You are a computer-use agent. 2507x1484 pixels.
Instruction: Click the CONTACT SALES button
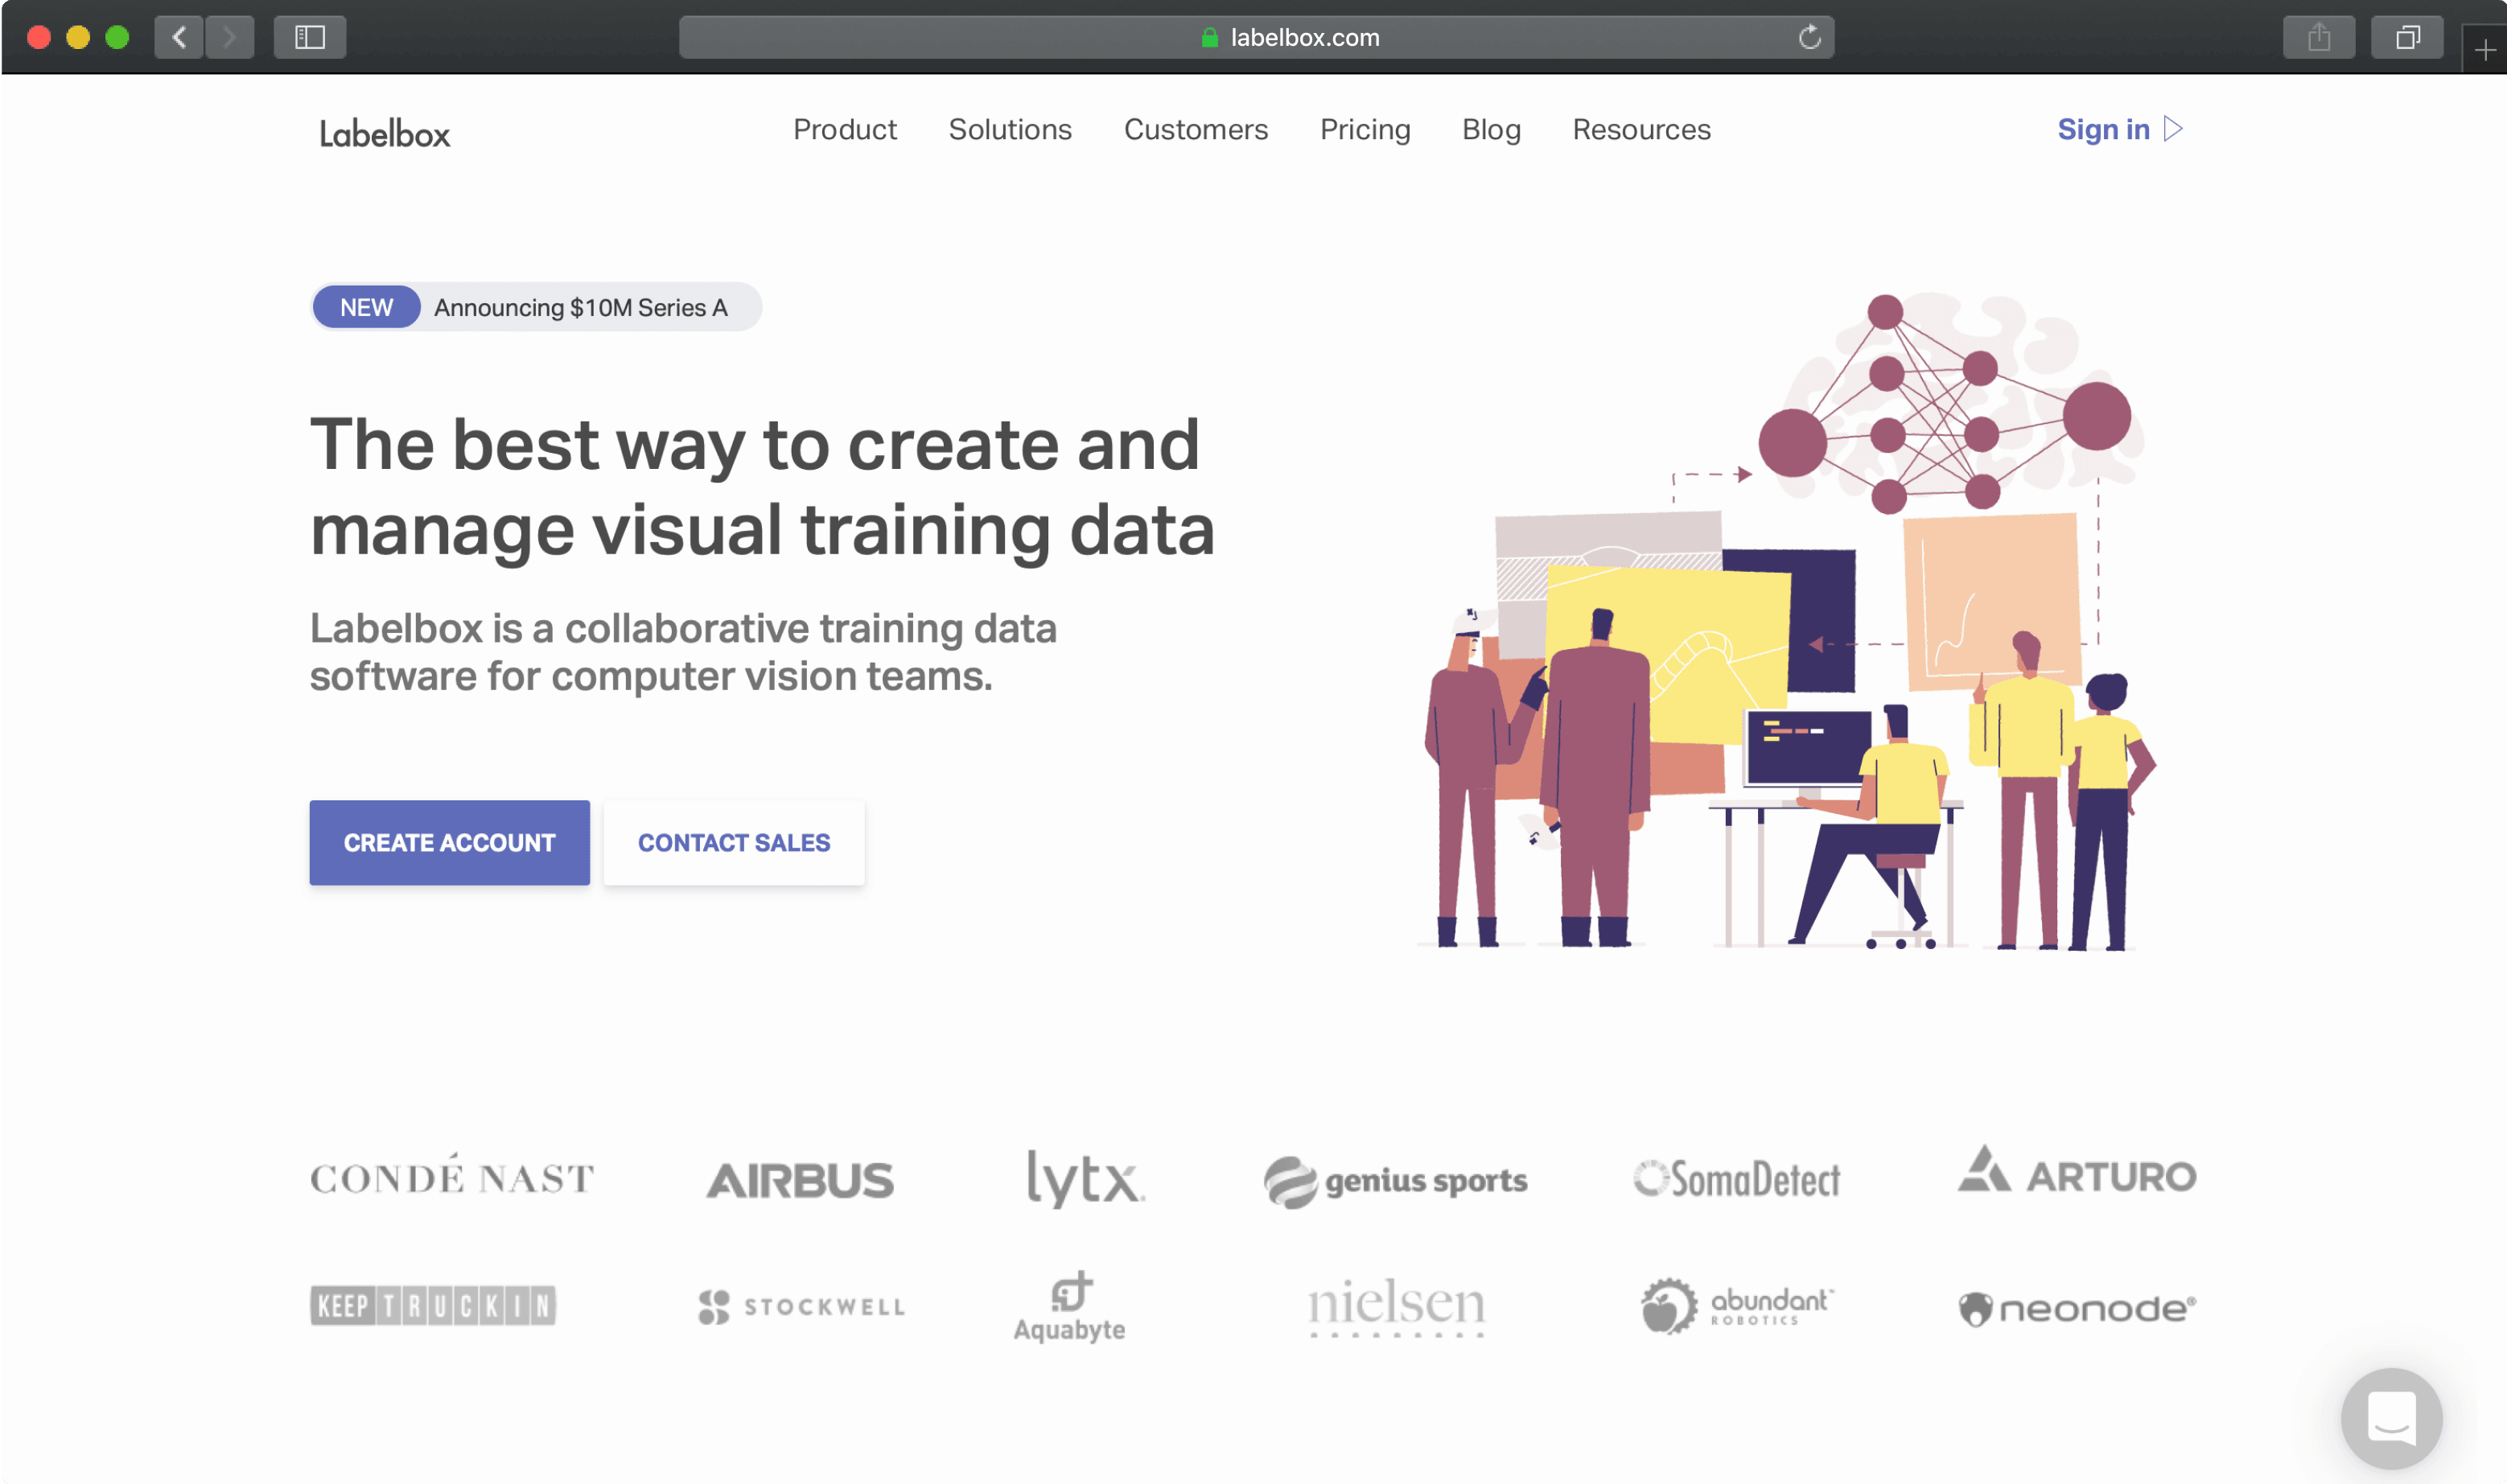click(x=734, y=842)
